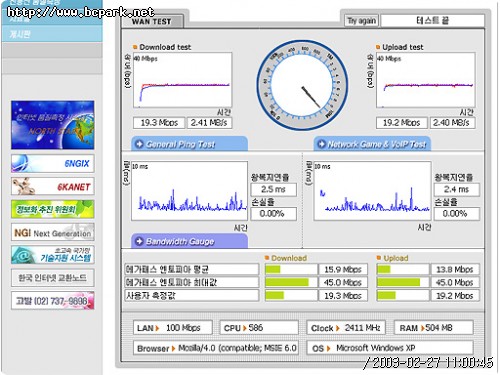Click the Browser Mozilla/4.0 info field
Image resolution: width=500 pixels, height=375 pixels.
(216, 348)
